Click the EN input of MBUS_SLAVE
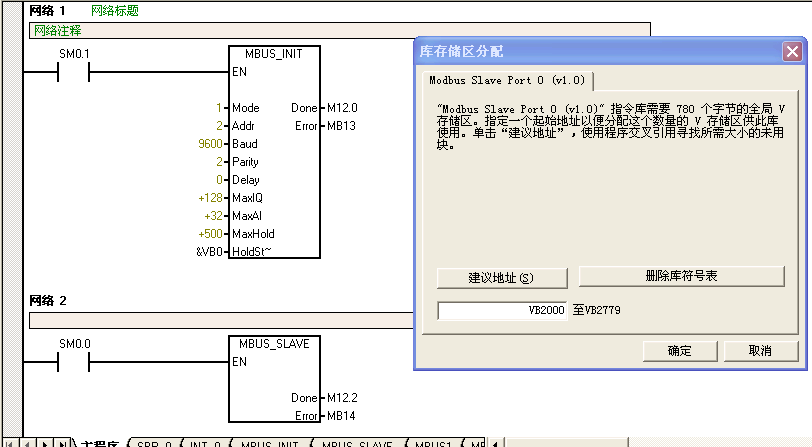This screenshot has height=447, width=812. point(239,362)
